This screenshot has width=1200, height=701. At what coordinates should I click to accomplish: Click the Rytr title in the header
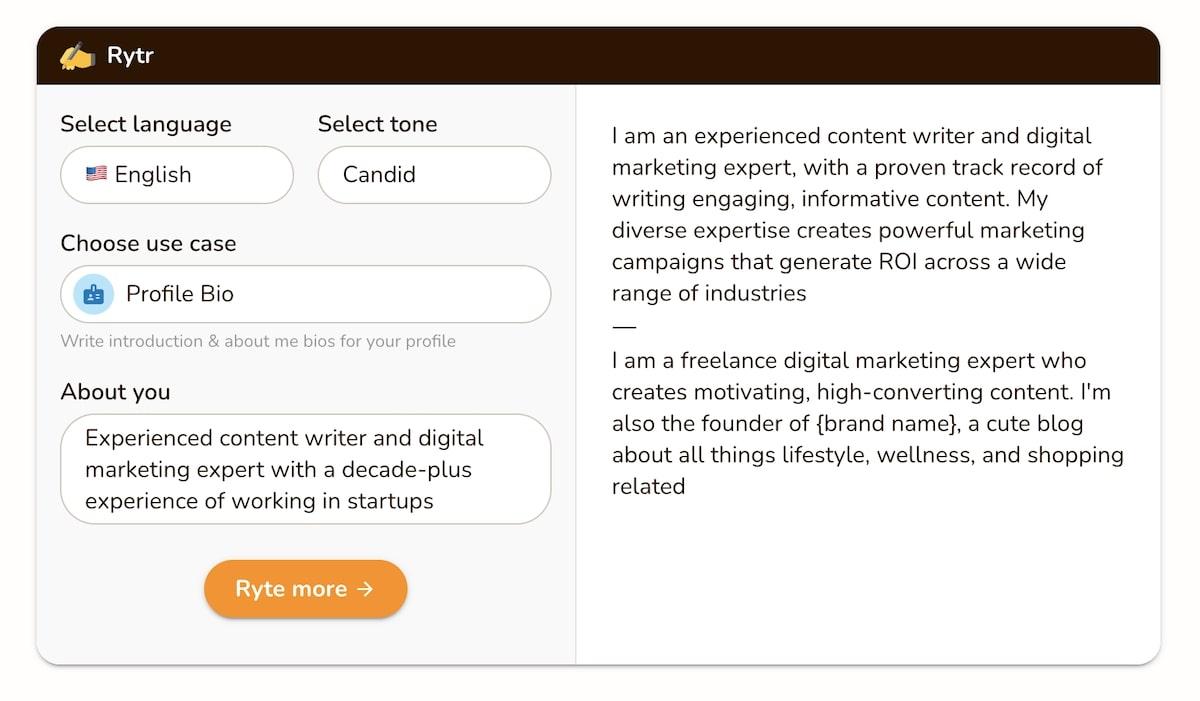130,56
